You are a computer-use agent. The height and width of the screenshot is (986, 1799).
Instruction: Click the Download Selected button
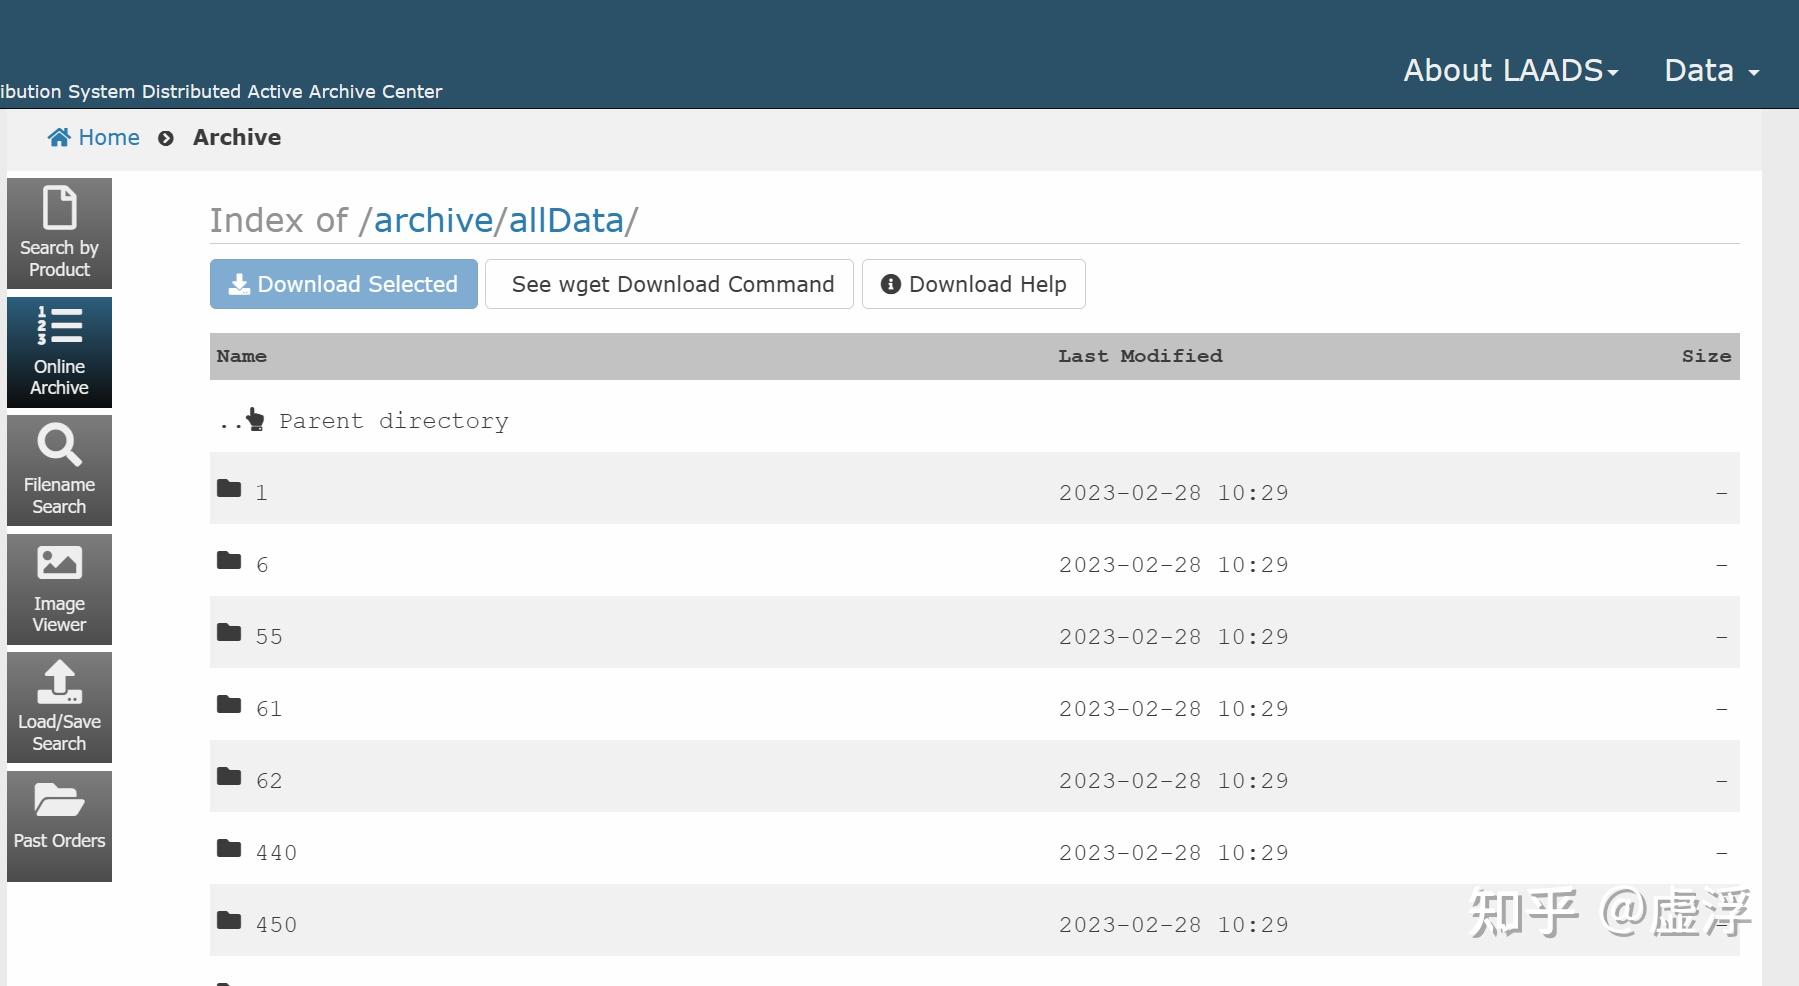[x=343, y=285]
